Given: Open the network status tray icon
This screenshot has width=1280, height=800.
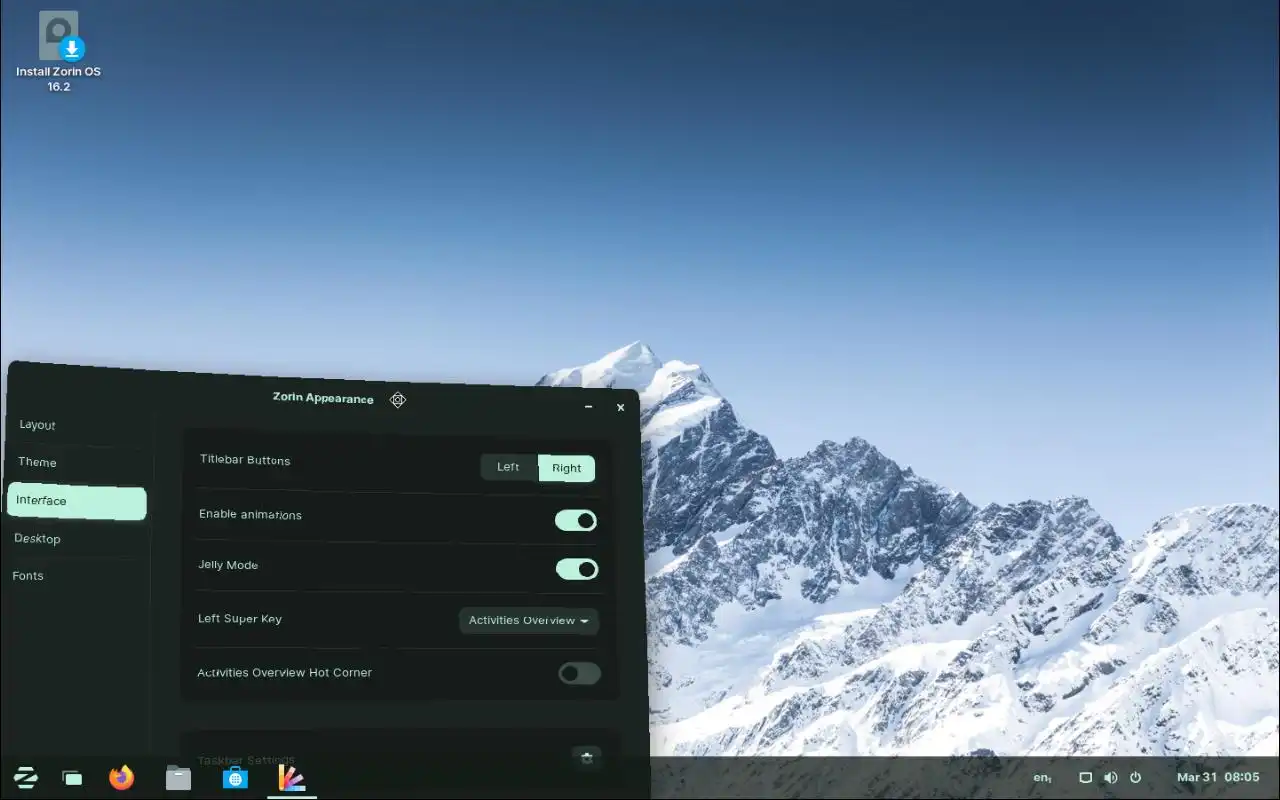Looking at the screenshot, I should coord(1085,777).
